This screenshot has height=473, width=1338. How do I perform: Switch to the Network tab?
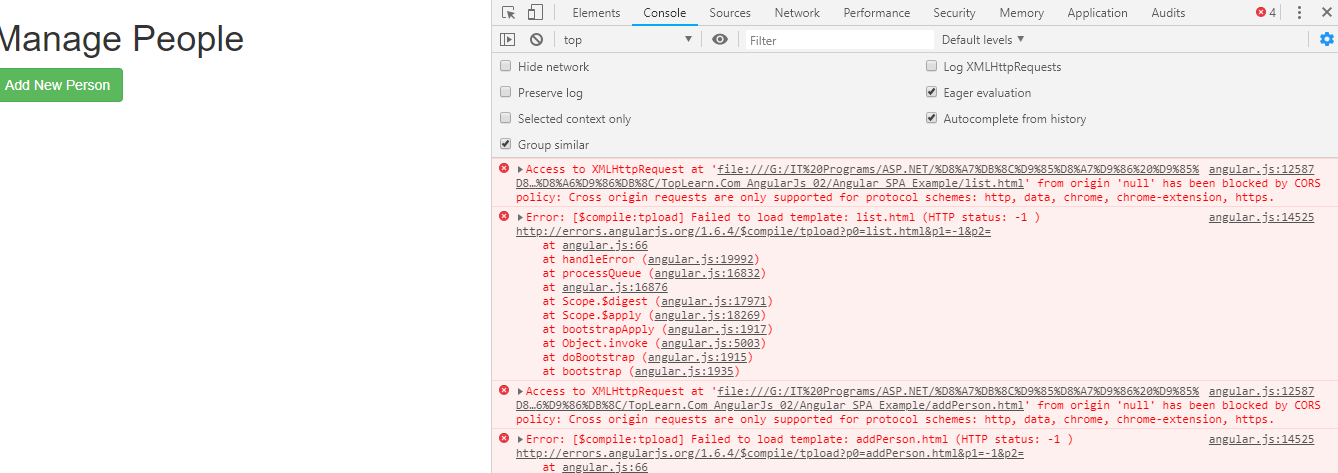click(796, 13)
